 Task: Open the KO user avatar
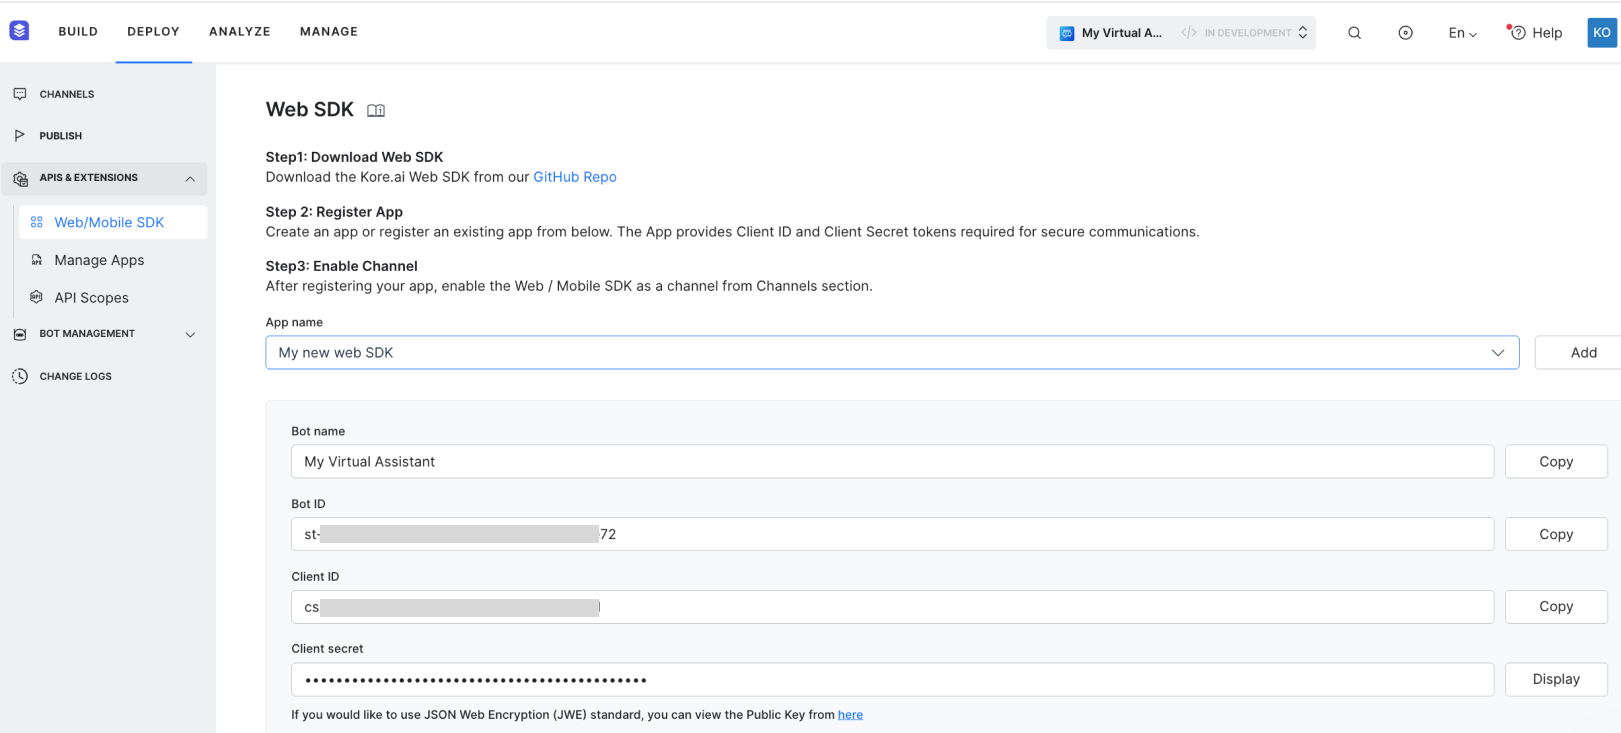[1602, 32]
